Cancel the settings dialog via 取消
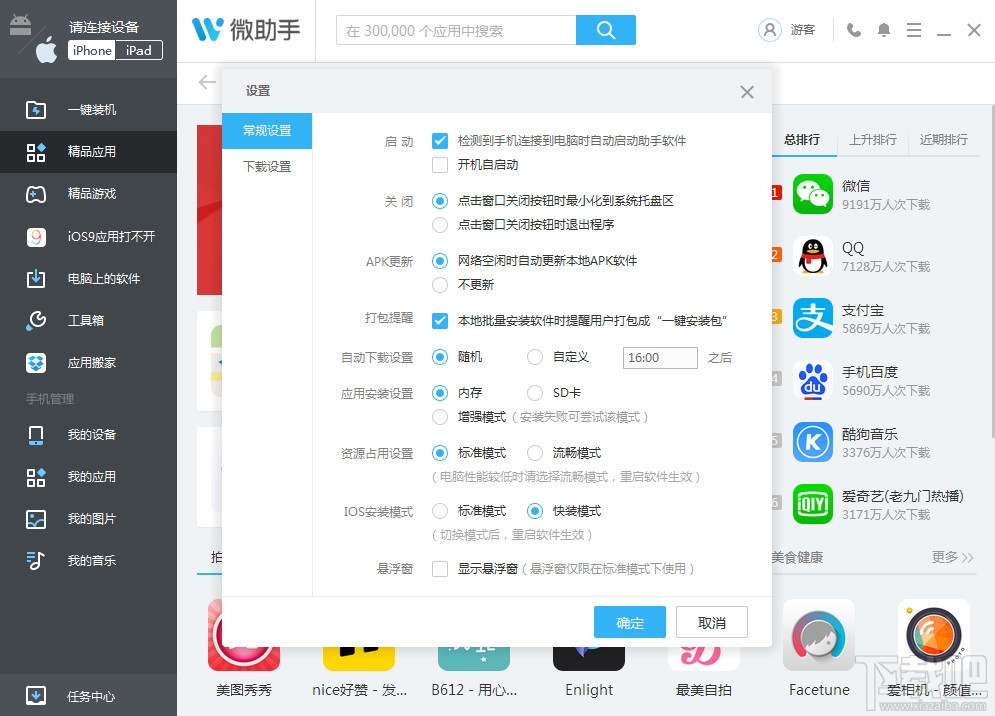Screen dimensions: 995x716 pyautogui.click(x=711, y=622)
